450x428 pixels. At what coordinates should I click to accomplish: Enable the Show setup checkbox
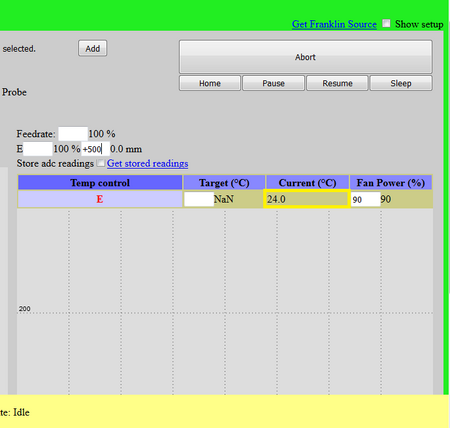[x=386, y=23]
